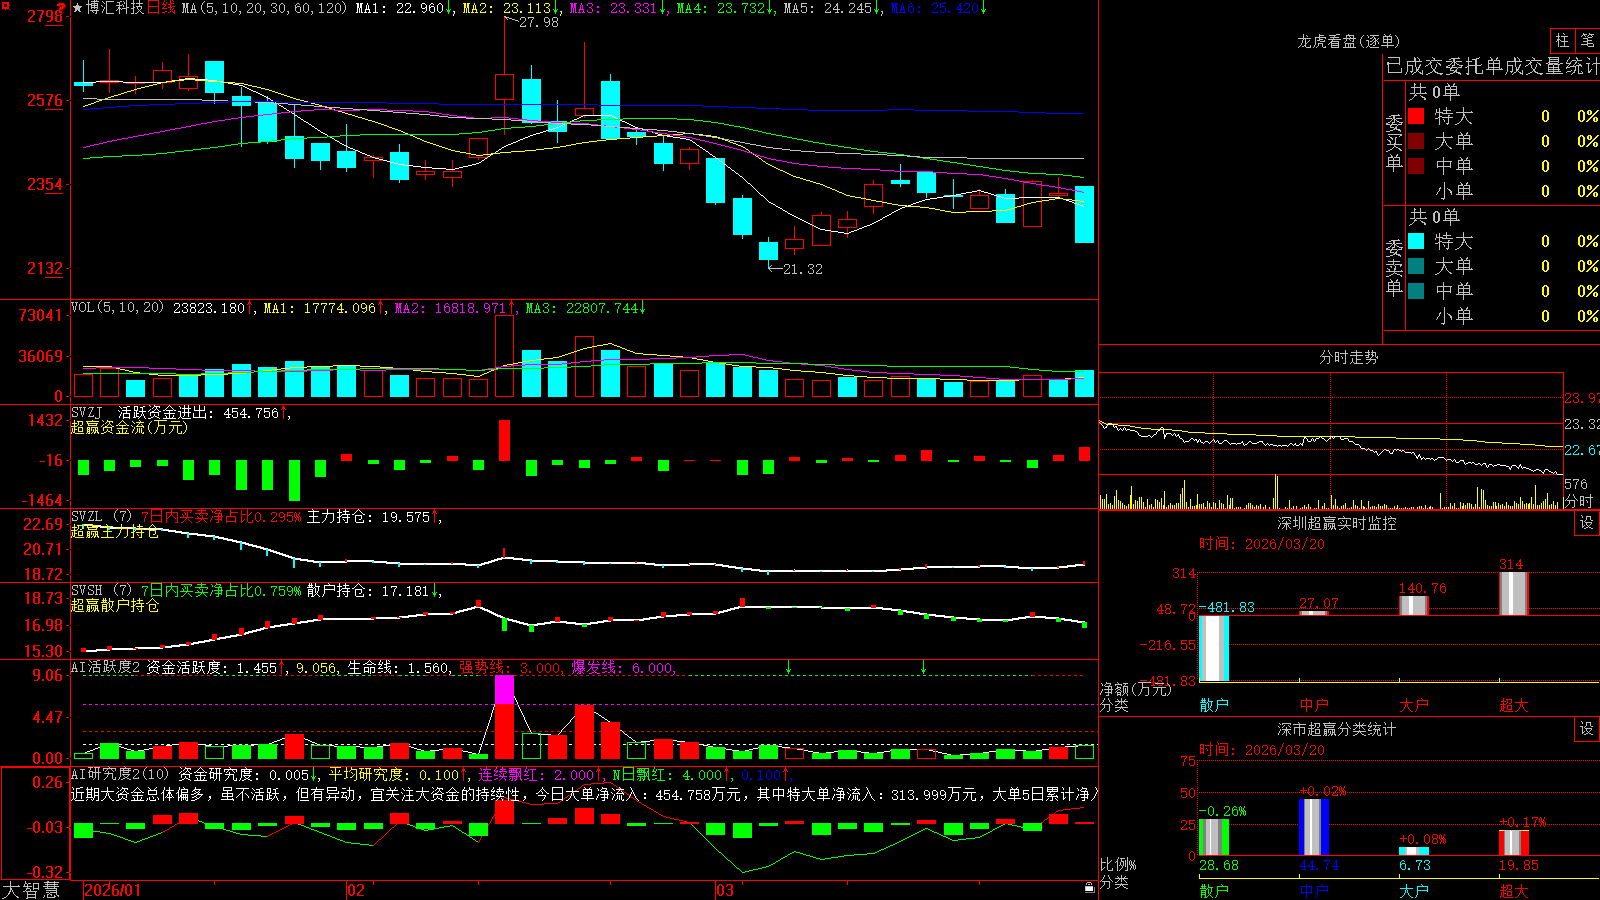Open the MA(5,10,20,30,60,120) indicator parameters
Image resolution: width=1600 pixels, height=900 pixels.
point(264,8)
